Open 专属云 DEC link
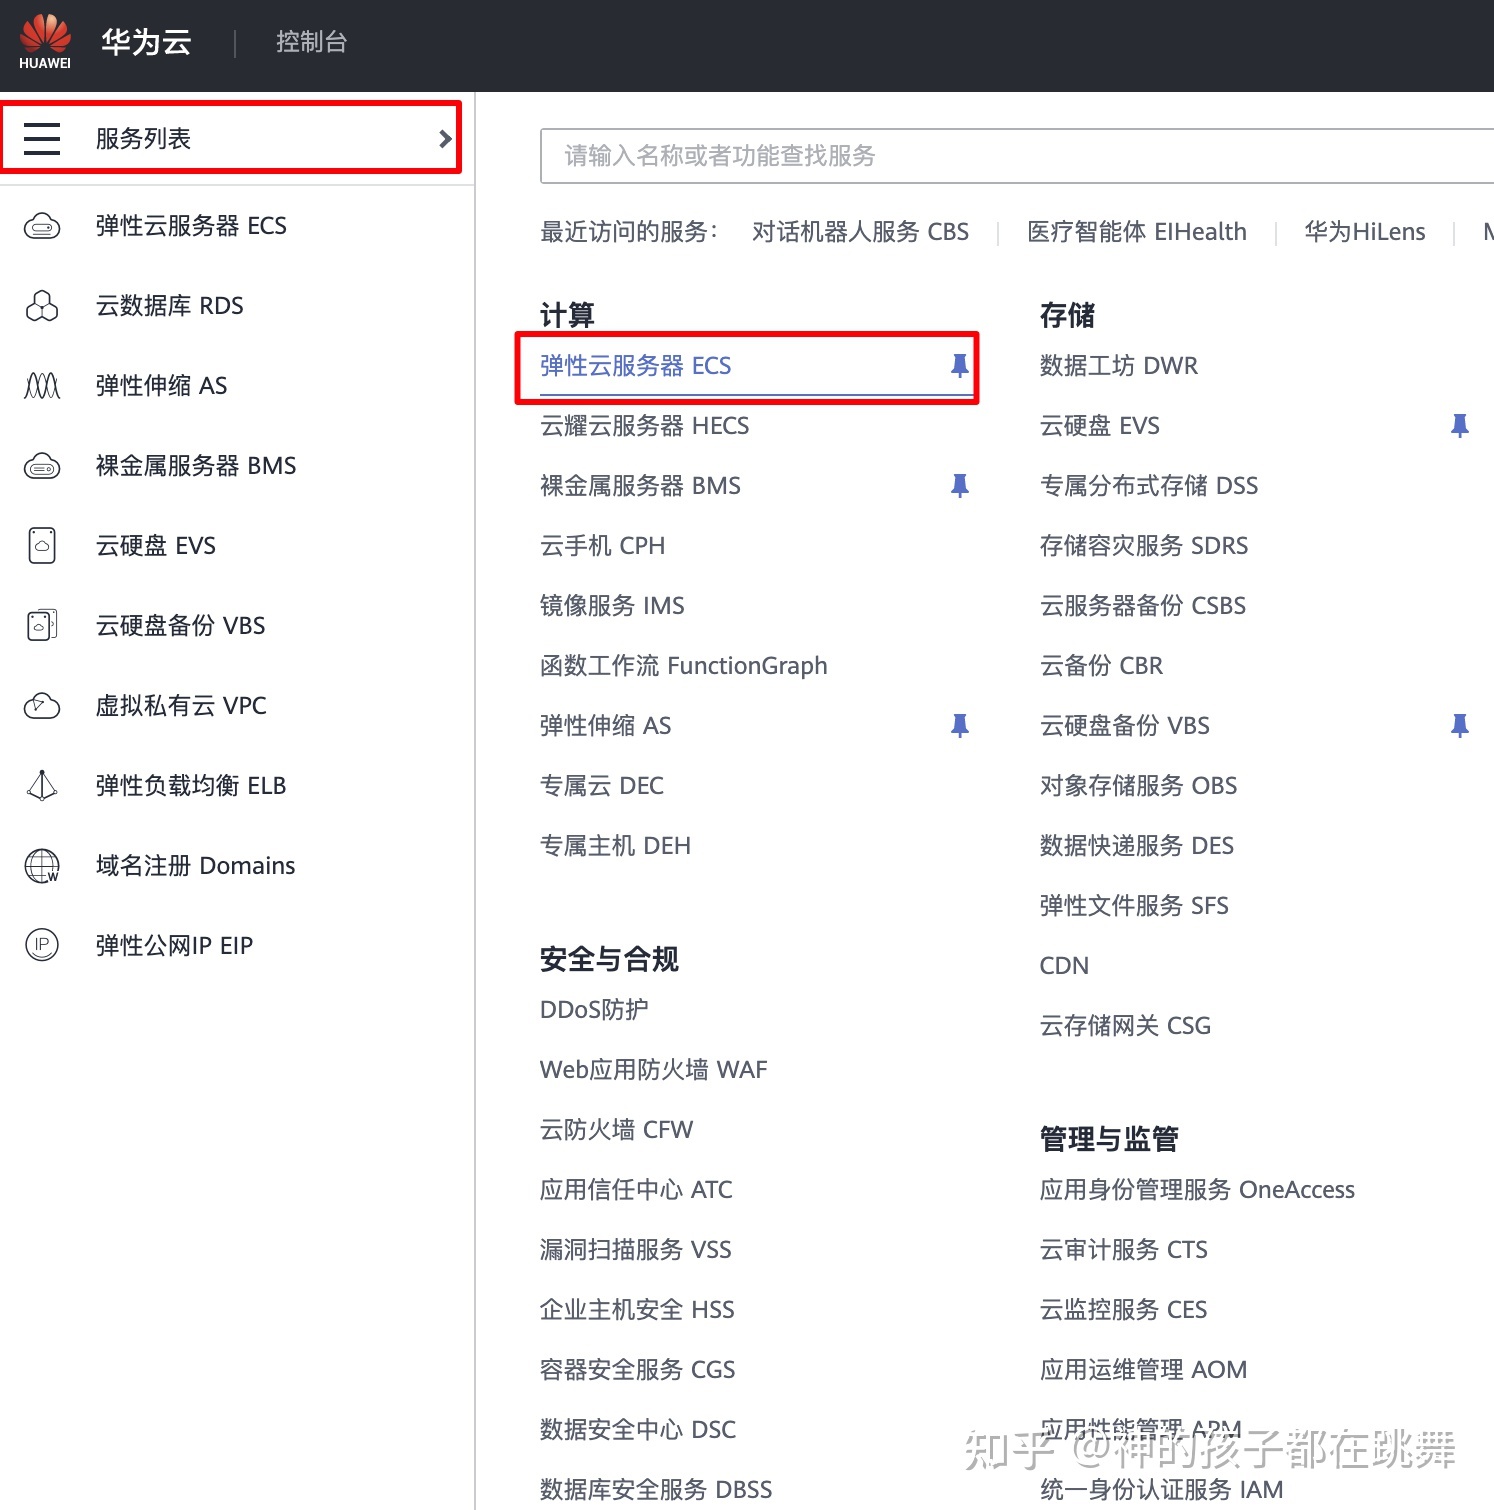Viewport: 1494px width, 1510px height. 602,786
